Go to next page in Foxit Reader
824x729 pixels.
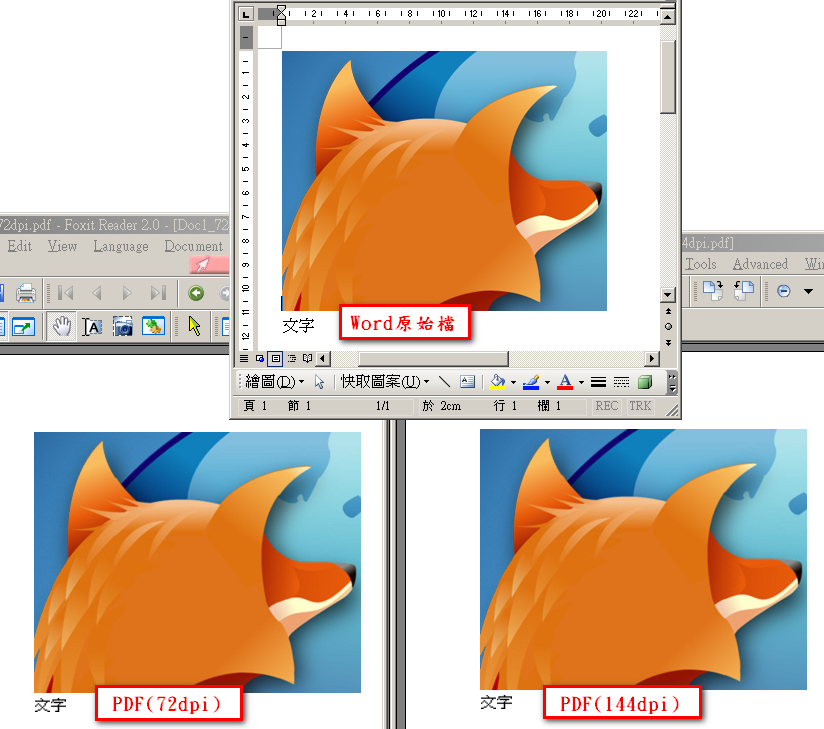(x=127, y=293)
